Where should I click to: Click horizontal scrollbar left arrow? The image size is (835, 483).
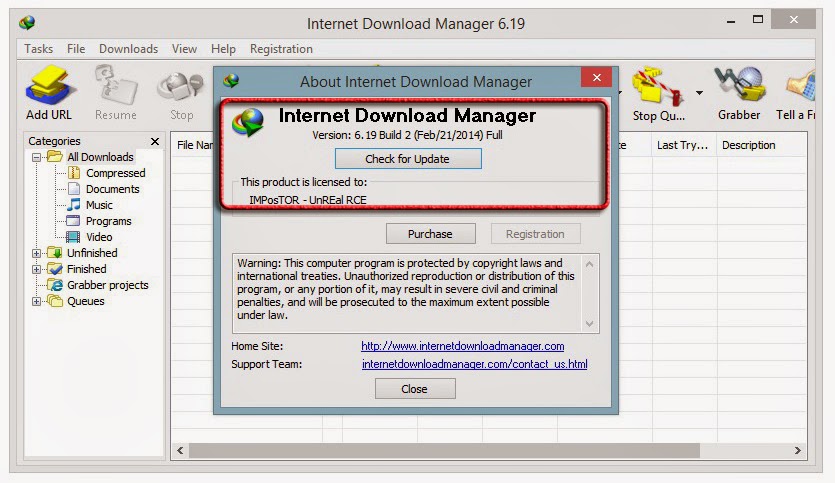pos(180,451)
